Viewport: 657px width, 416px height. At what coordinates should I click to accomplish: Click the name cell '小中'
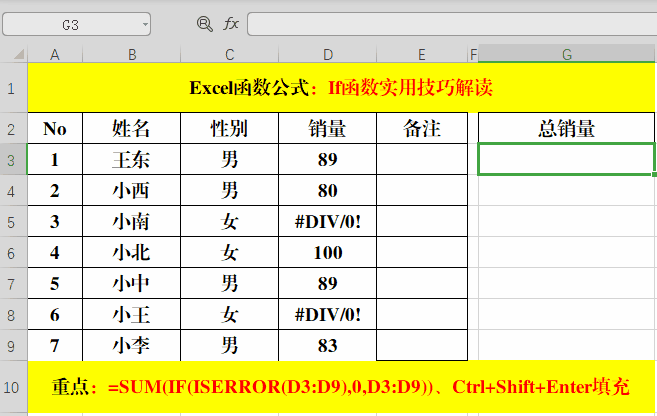(132, 284)
